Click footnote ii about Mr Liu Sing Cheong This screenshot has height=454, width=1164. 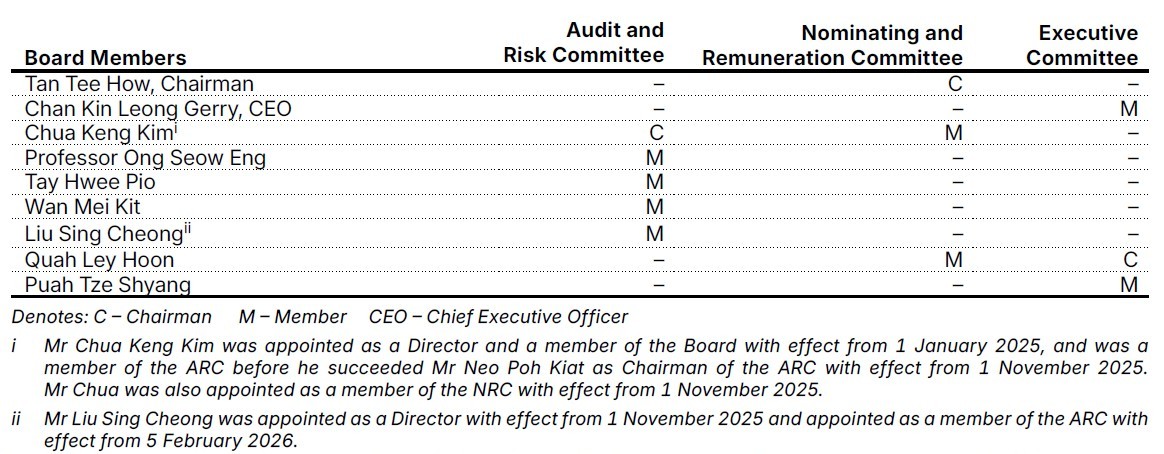click(x=596, y=429)
